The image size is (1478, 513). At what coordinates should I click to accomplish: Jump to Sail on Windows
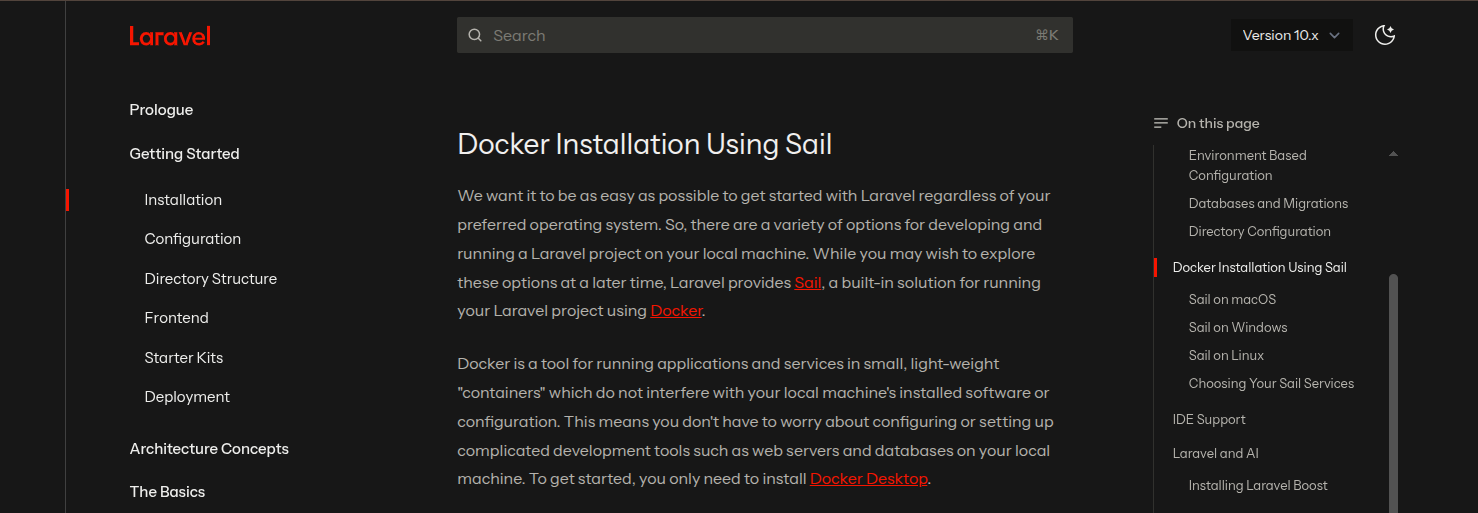click(1237, 327)
